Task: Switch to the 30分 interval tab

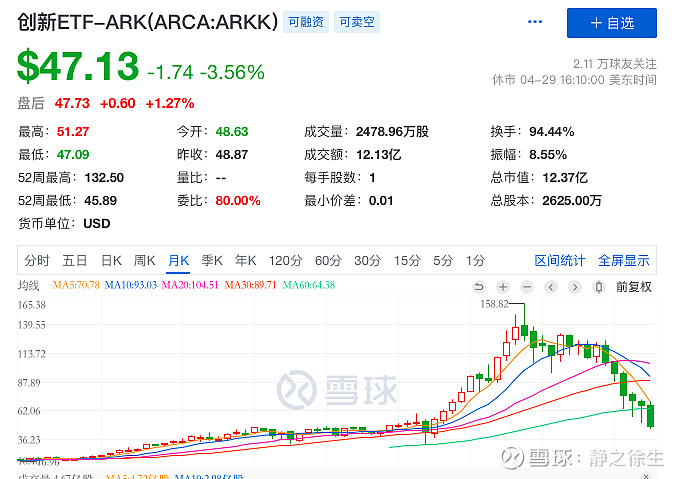Action: click(367, 260)
